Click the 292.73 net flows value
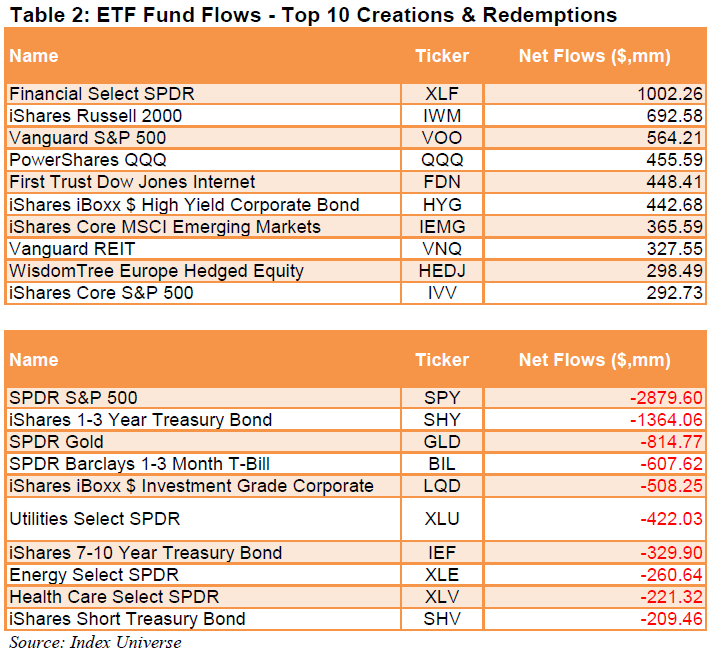 670,293
